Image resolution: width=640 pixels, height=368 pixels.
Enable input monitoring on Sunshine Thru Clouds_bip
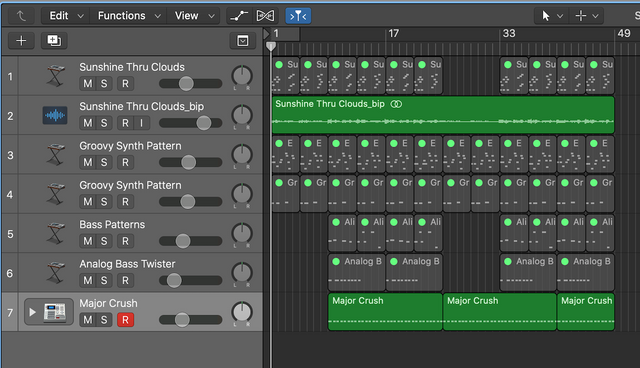pos(142,123)
